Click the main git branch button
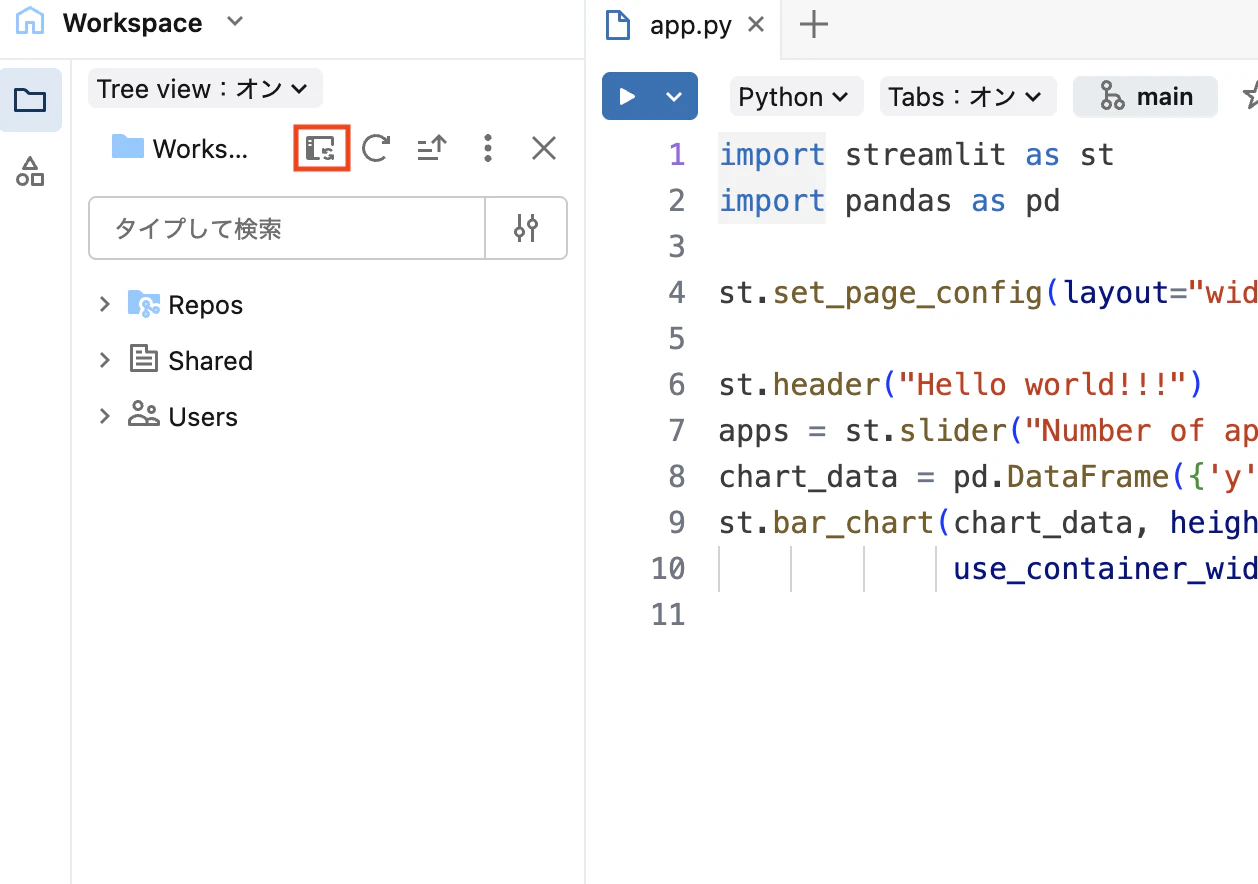1258x884 pixels. [1146, 97]
